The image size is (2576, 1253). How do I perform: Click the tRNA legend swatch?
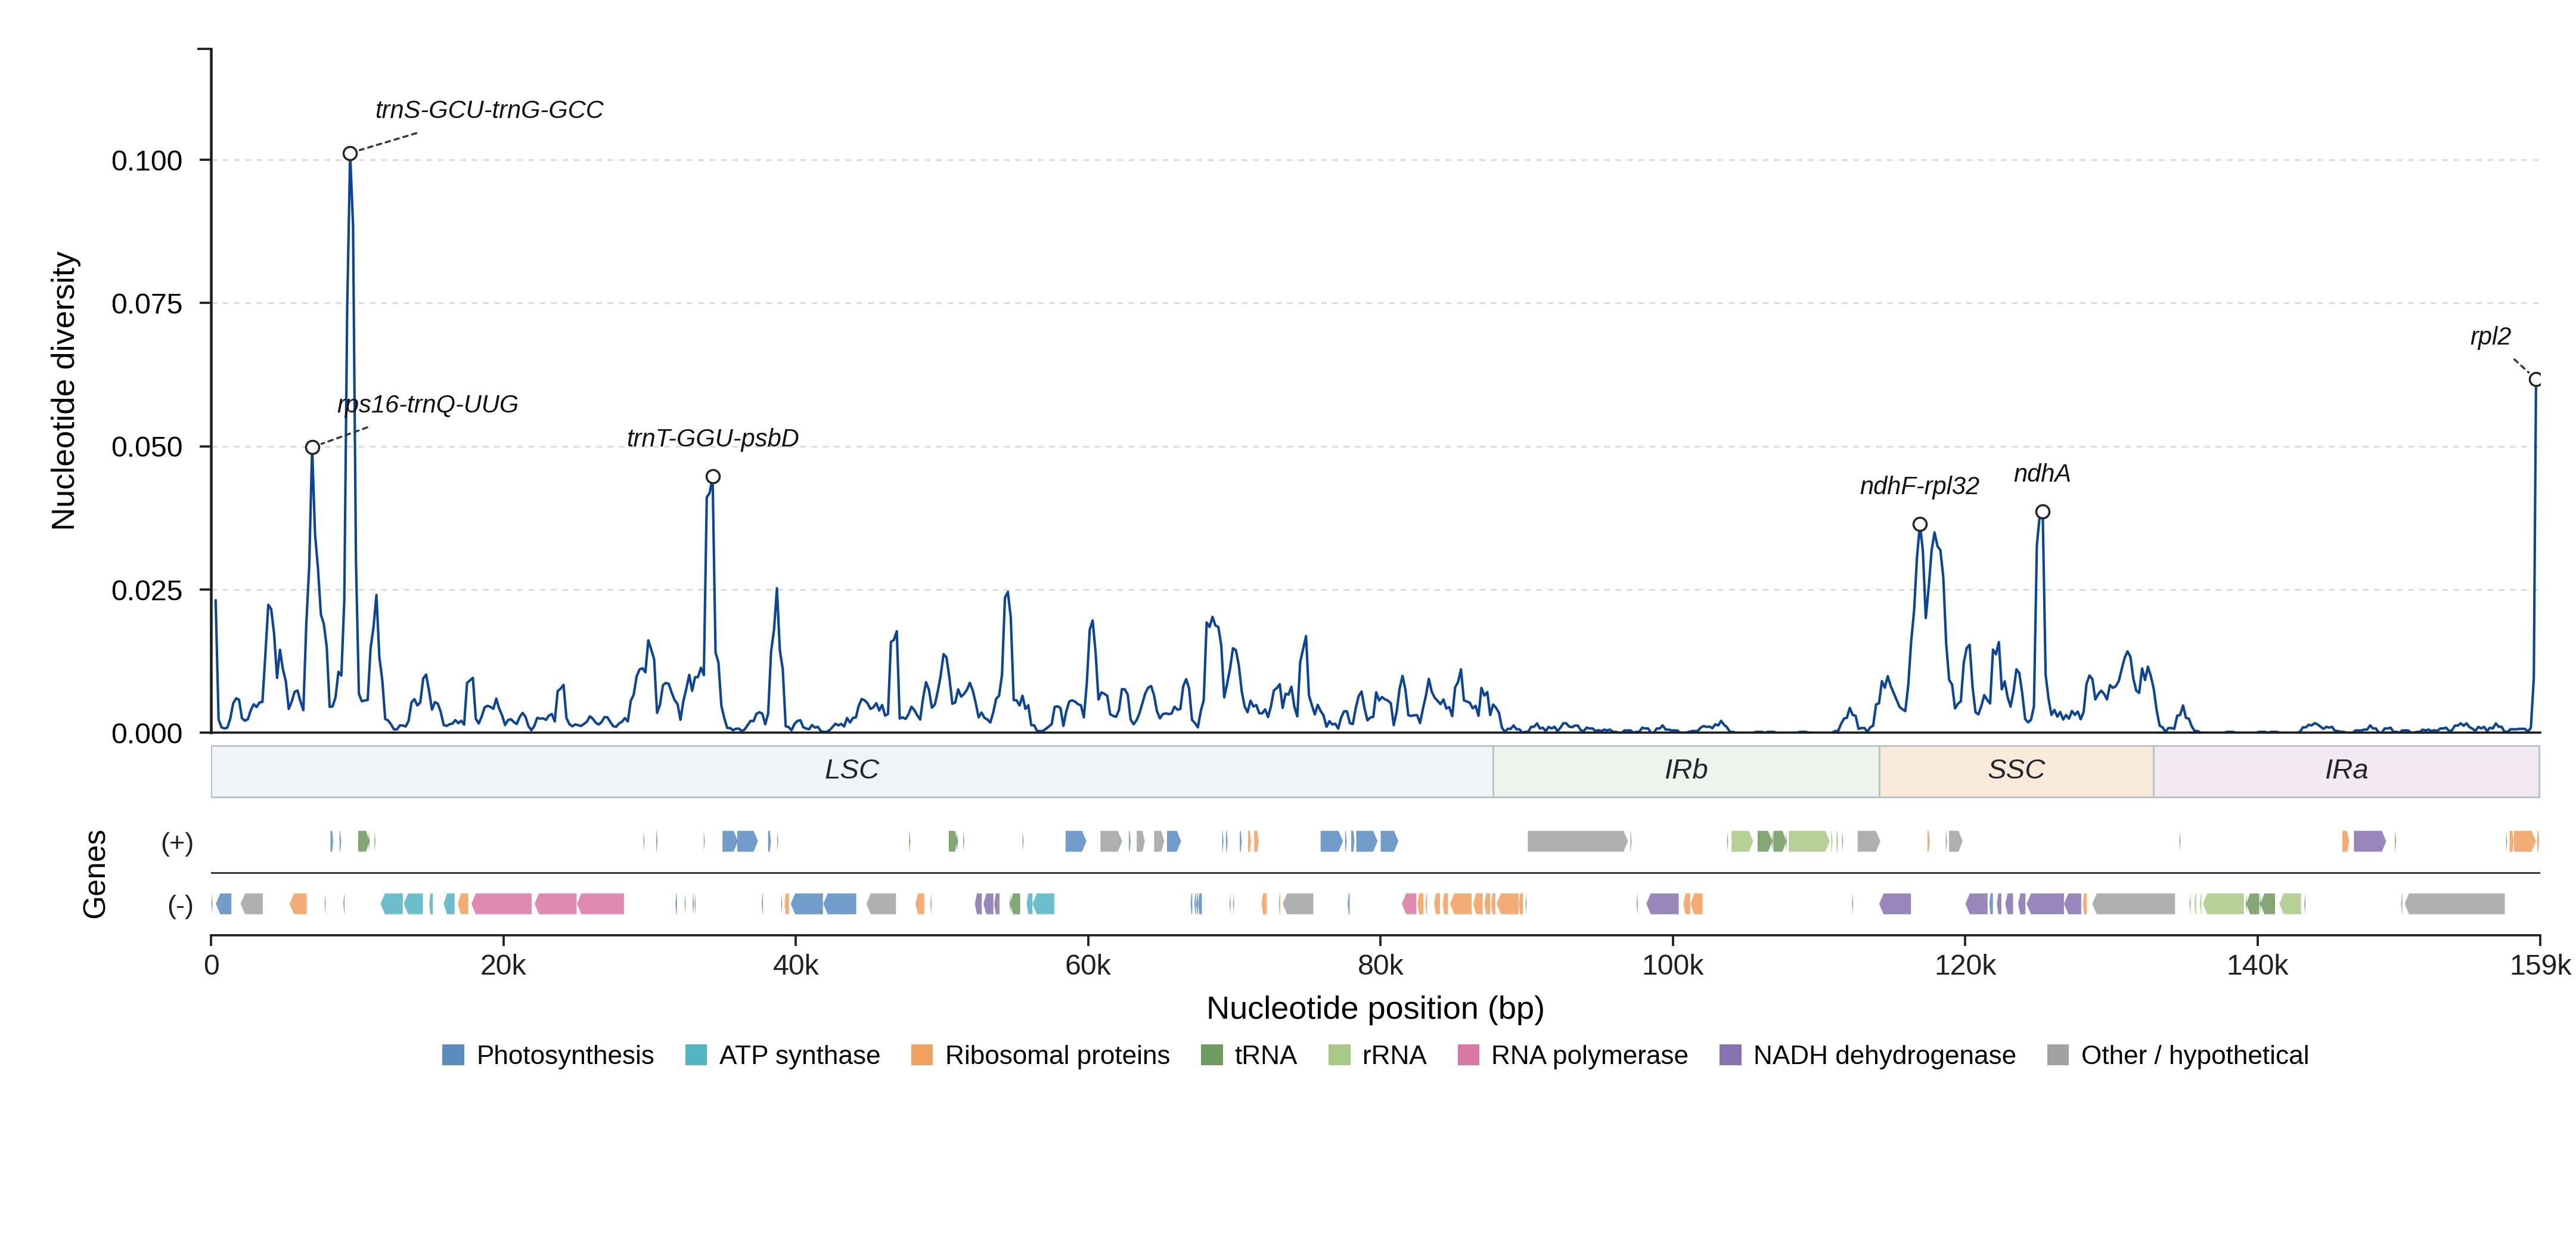coord(1211,1055)
